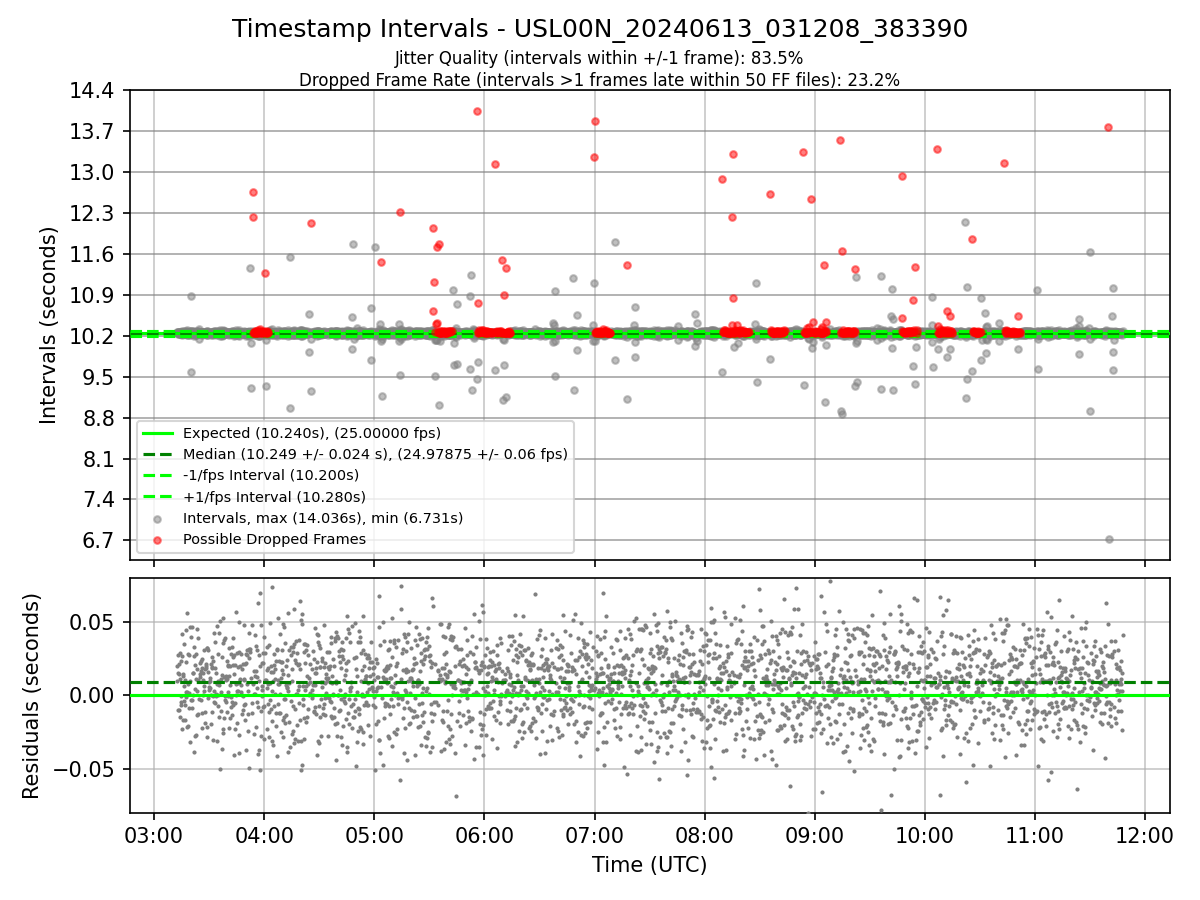Click the red dropped-frame point near 13.7 after 11:30

(x=1108, y=127)
